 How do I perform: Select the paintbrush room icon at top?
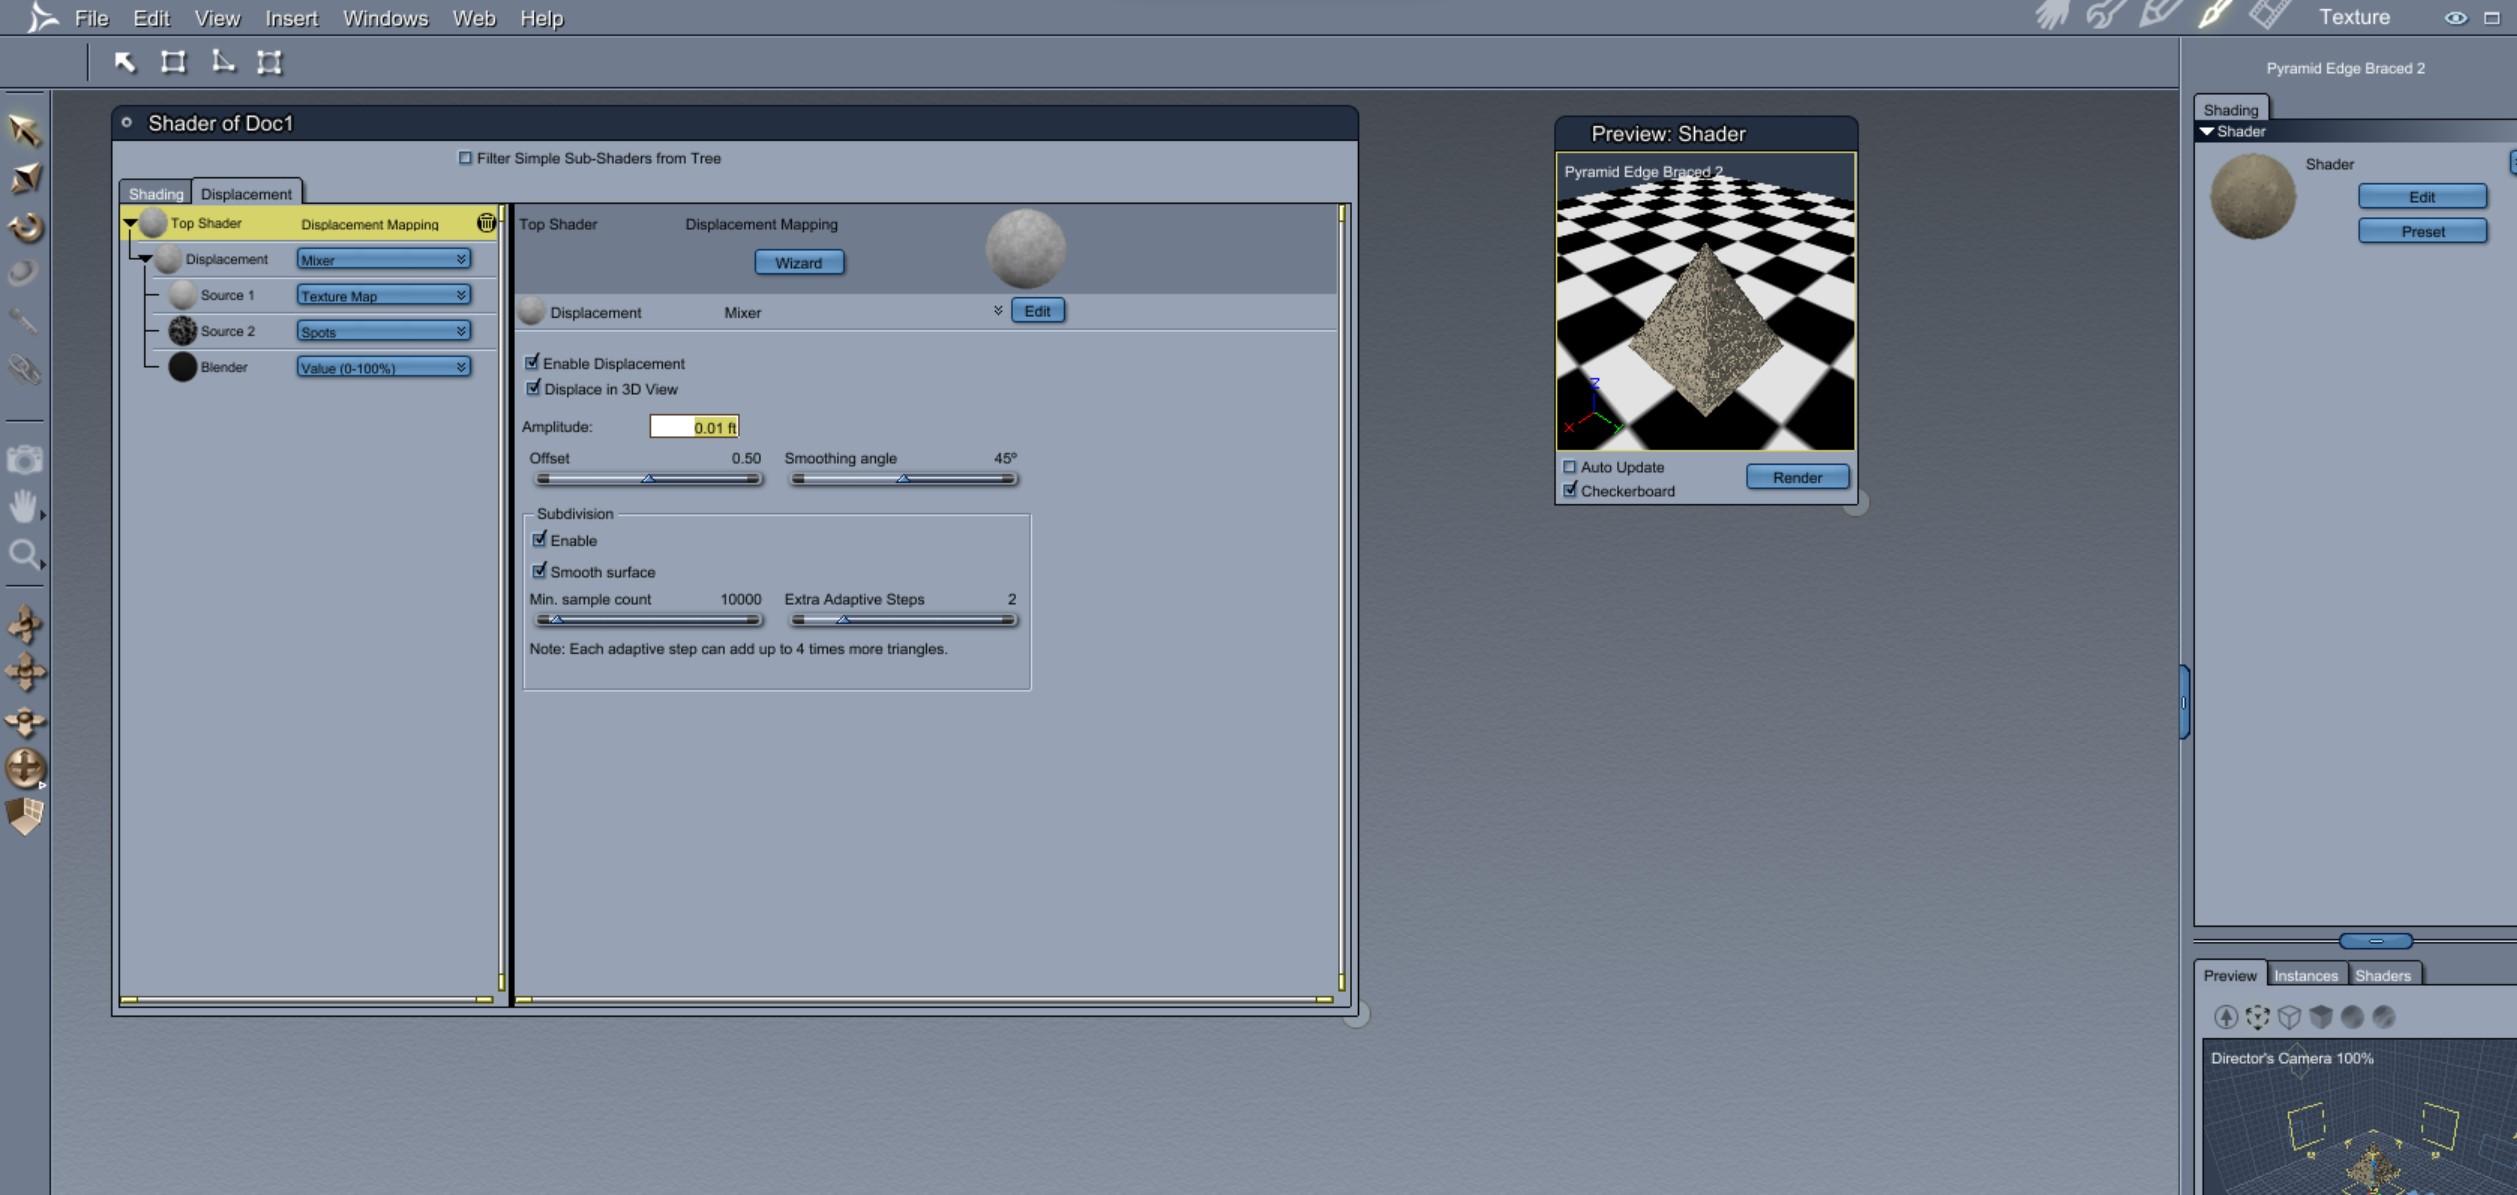click(2213, 16)
